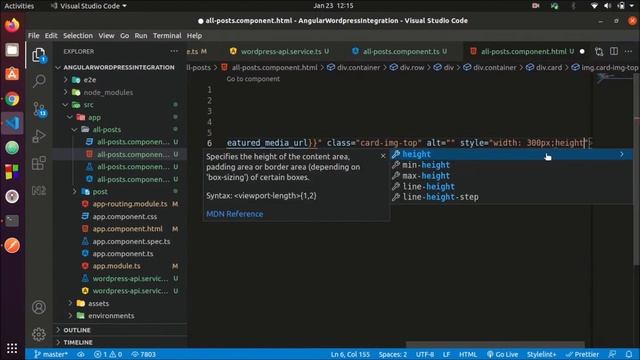640x360 pixels.
Task: Open the Terminal icon in the dock
Action: 12,221
